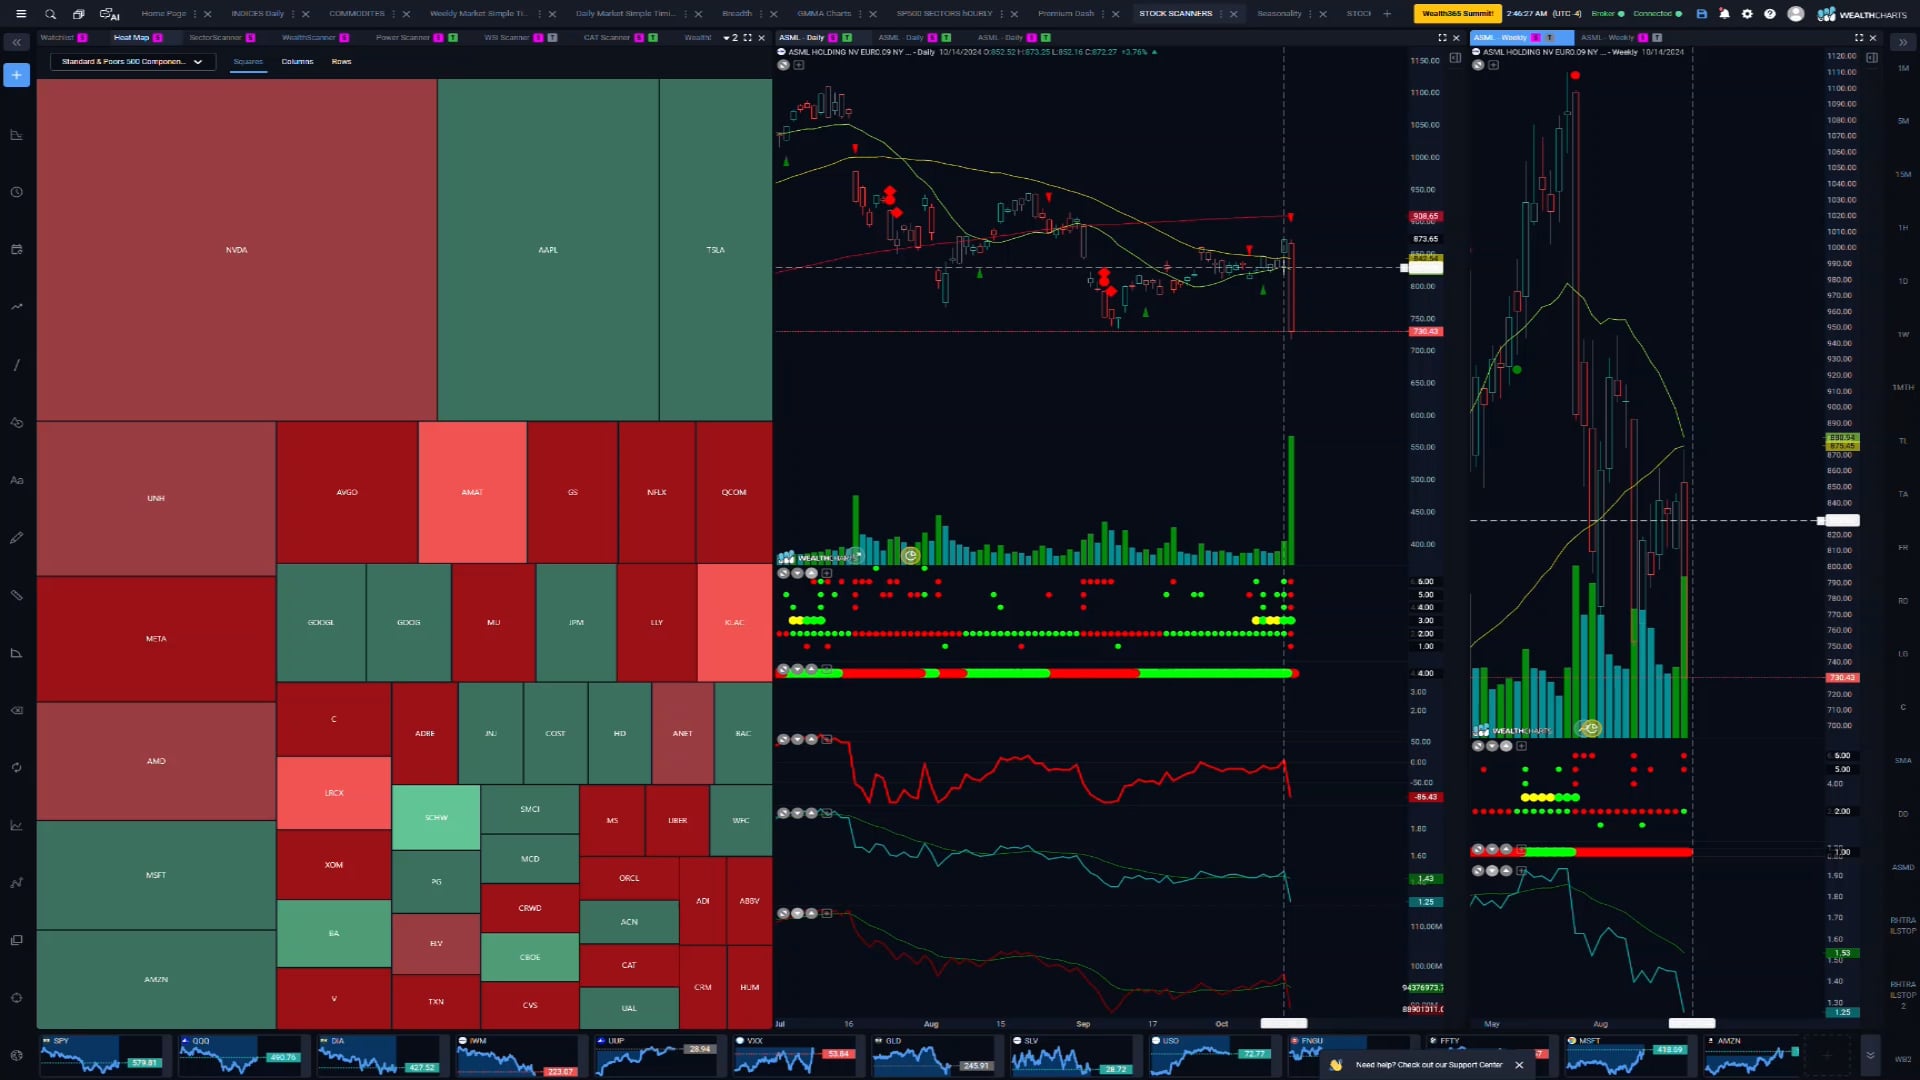Close the support center help popup
The height and width of the screenshot is (1080, 1920).
(1519, 1065)
